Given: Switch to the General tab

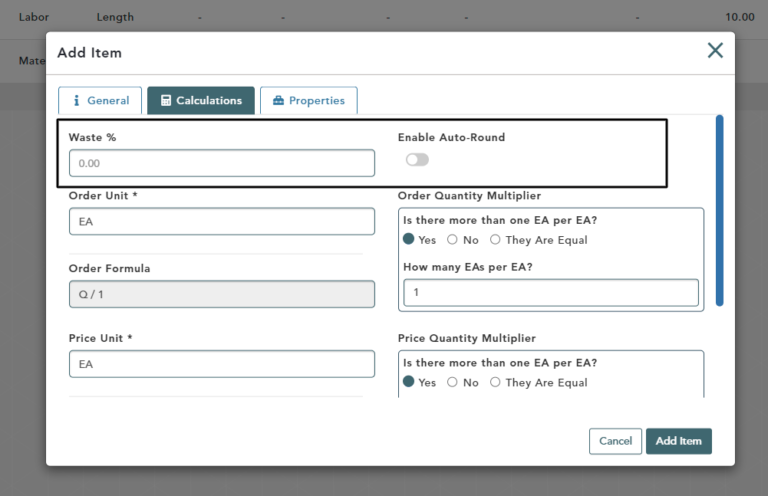Looking at the screenshot, I should click(x=100, y=100).
